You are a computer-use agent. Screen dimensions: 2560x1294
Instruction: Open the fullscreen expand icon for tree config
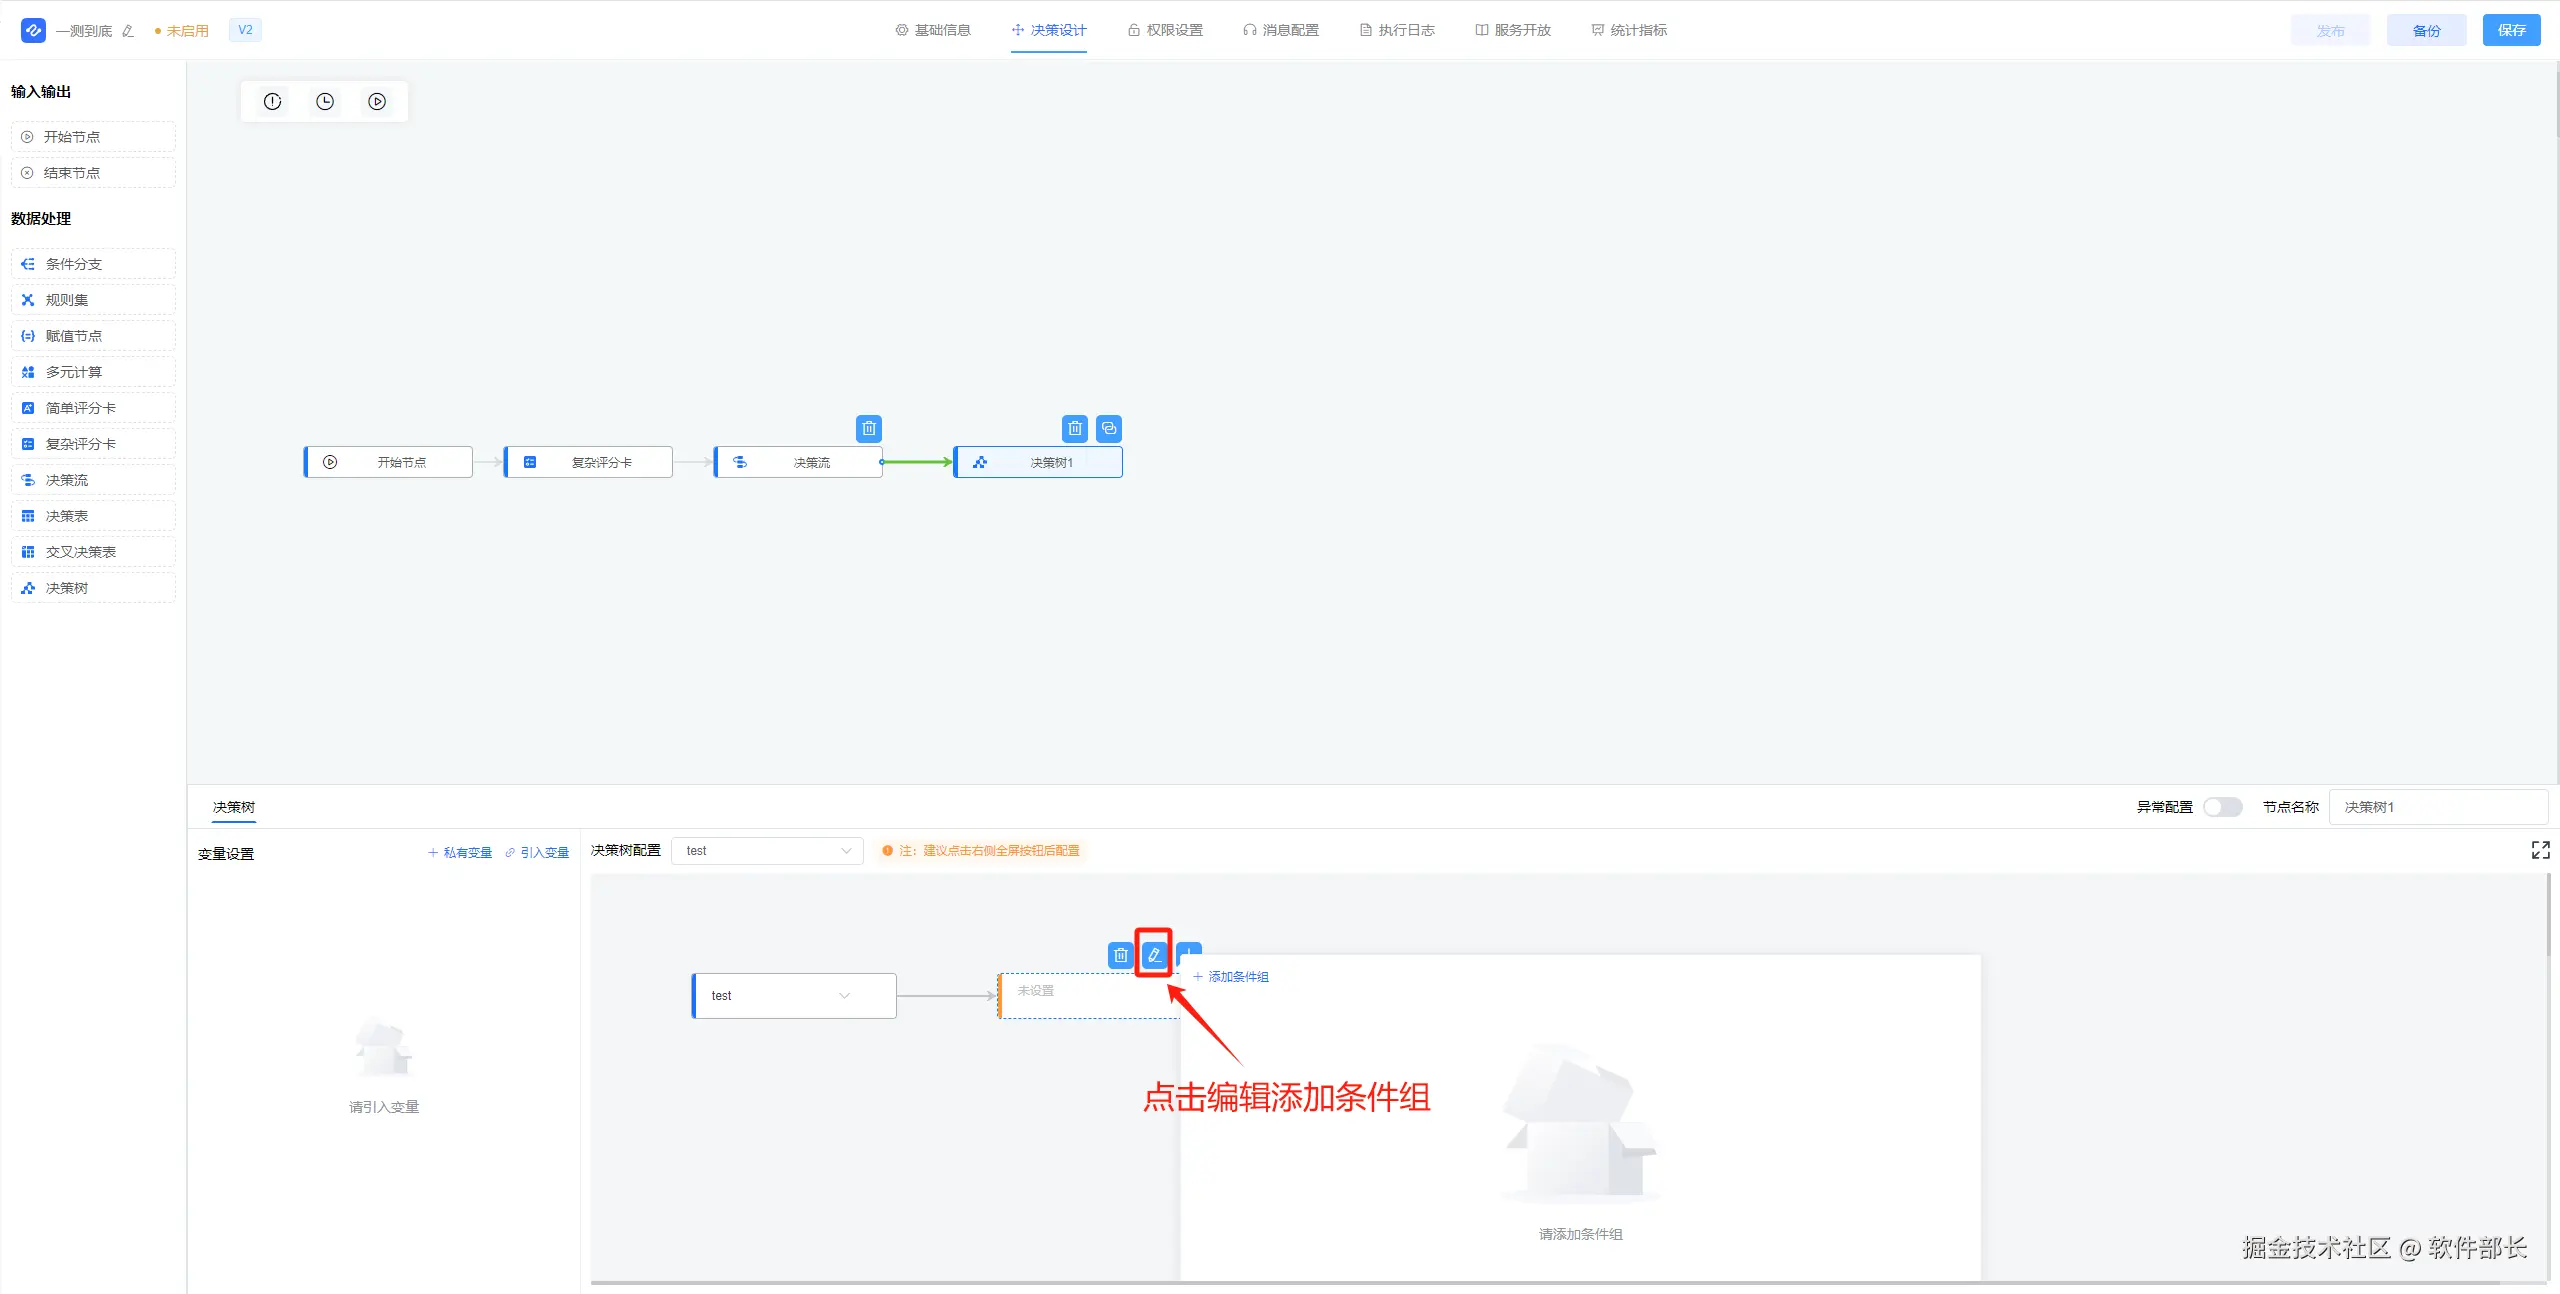pos(2540,850)
